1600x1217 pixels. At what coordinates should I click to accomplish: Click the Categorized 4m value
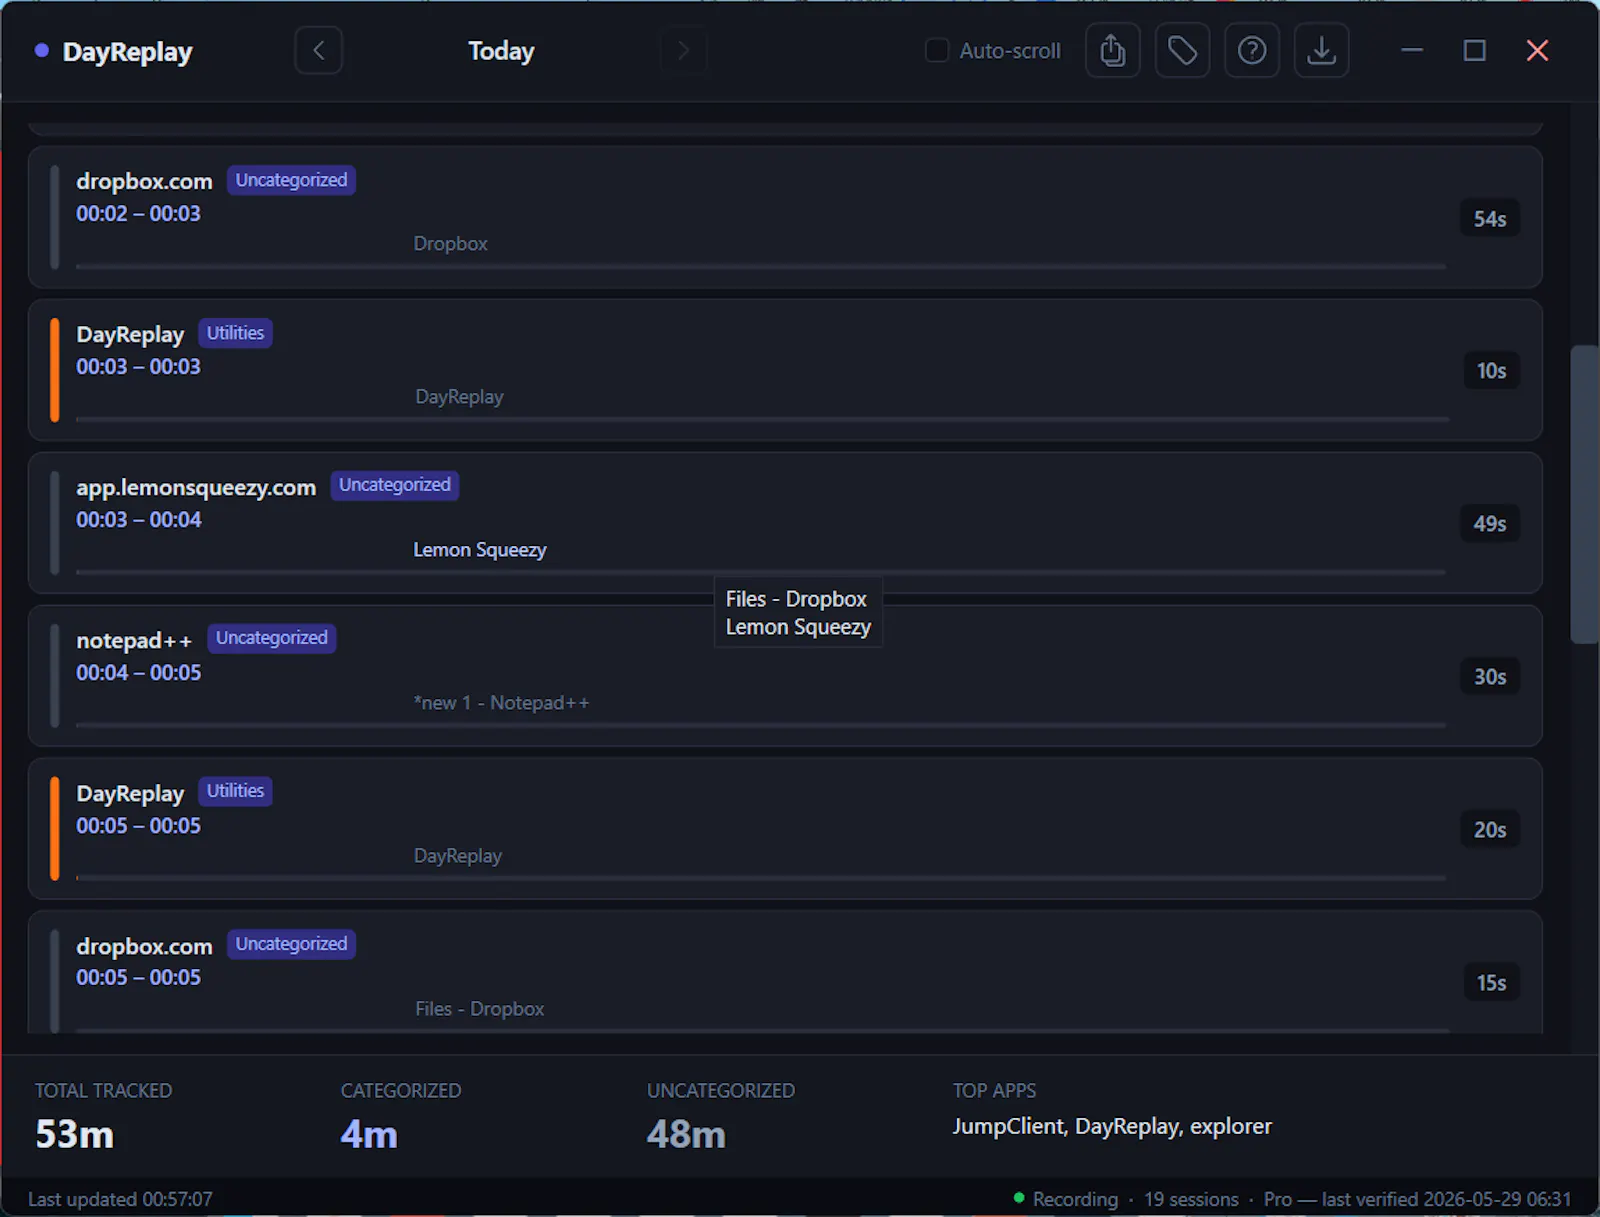pyautogui.click(x=369, y=1134)
